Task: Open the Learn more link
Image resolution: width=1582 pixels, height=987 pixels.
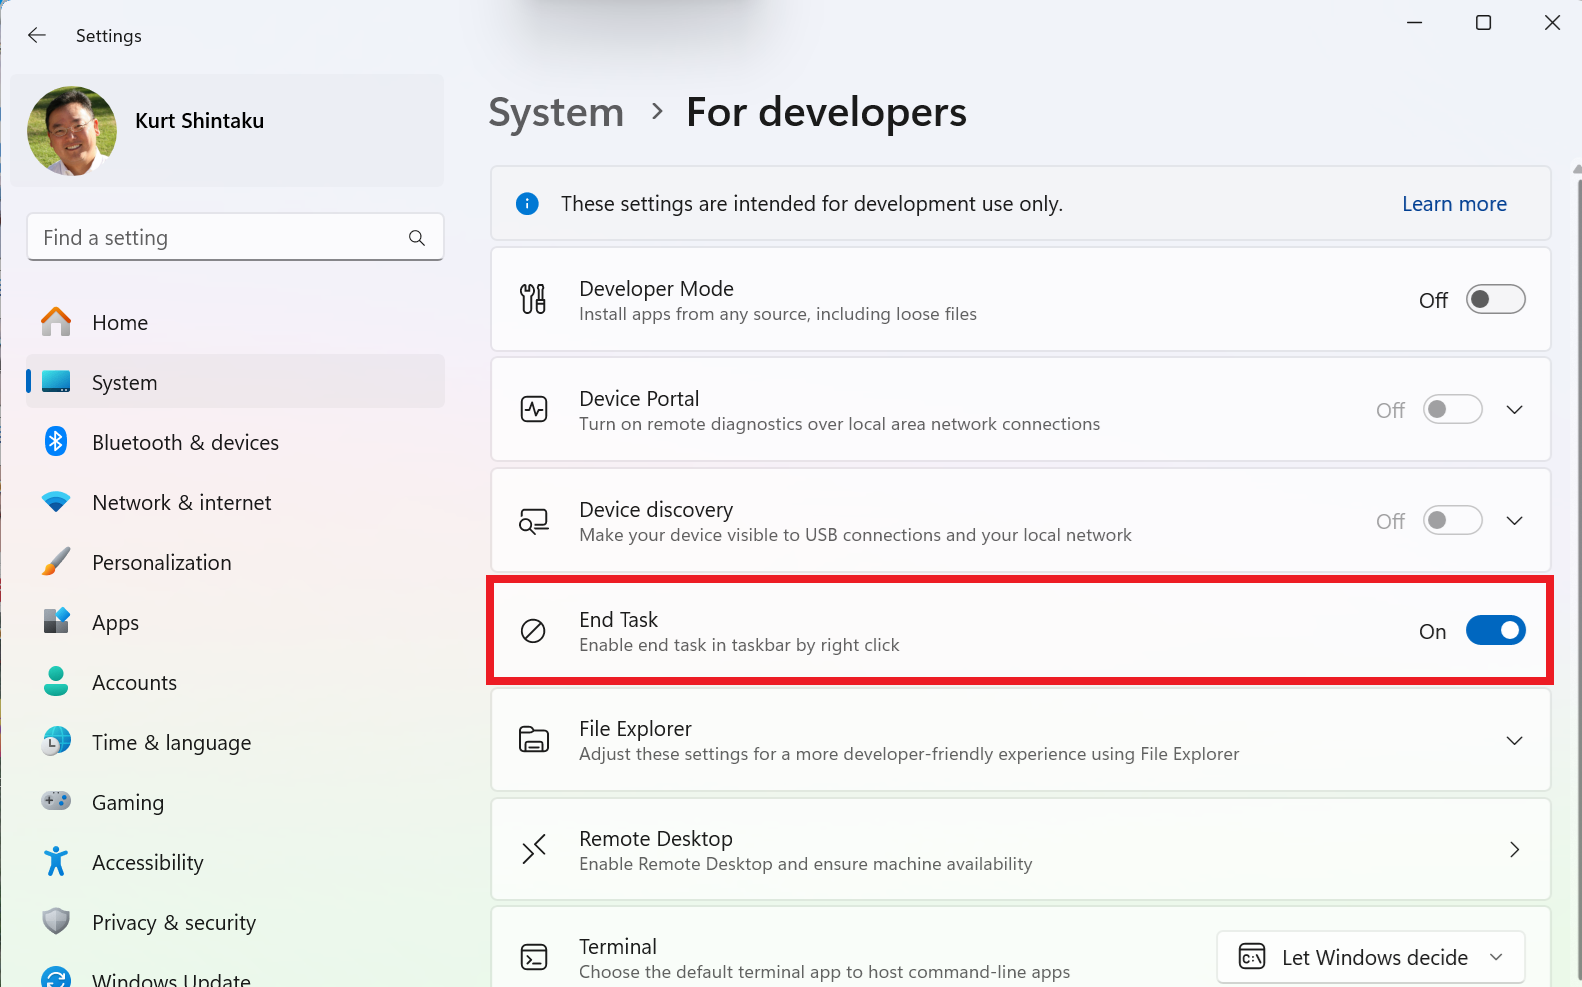Action: (x=1453, y=204)
